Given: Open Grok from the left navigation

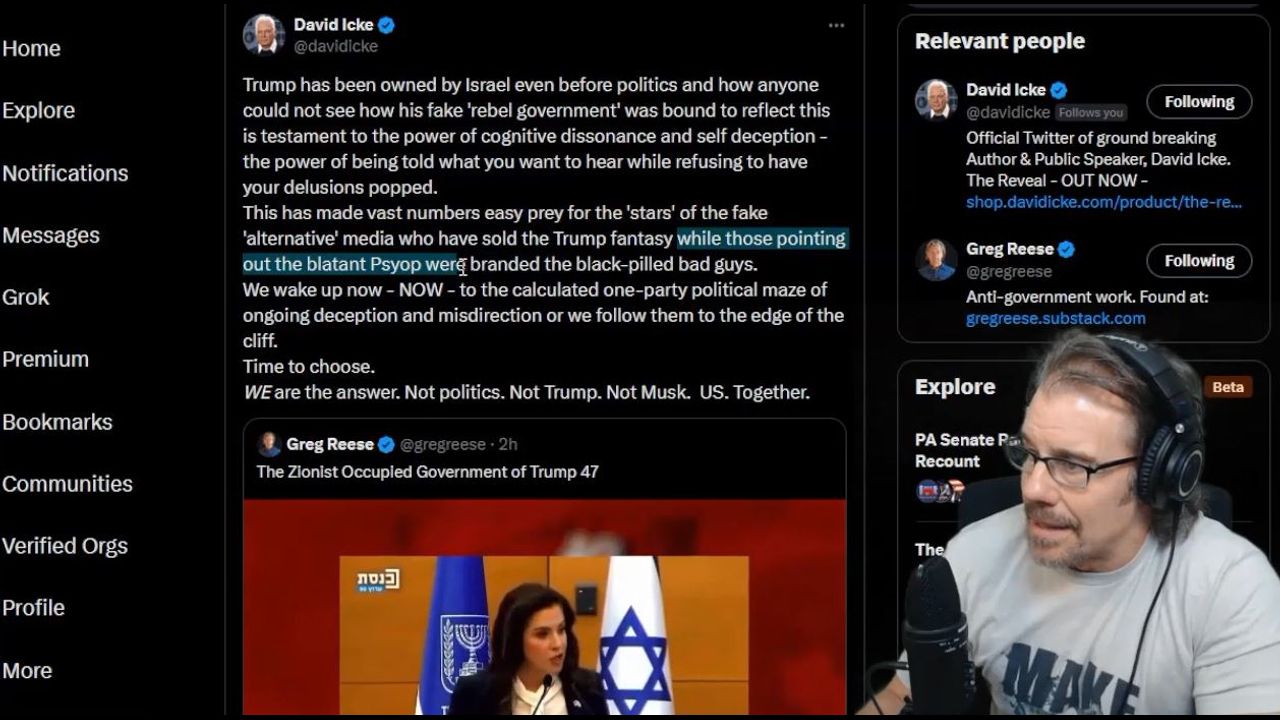Looking at the screenshot, I should click(26, 297).
